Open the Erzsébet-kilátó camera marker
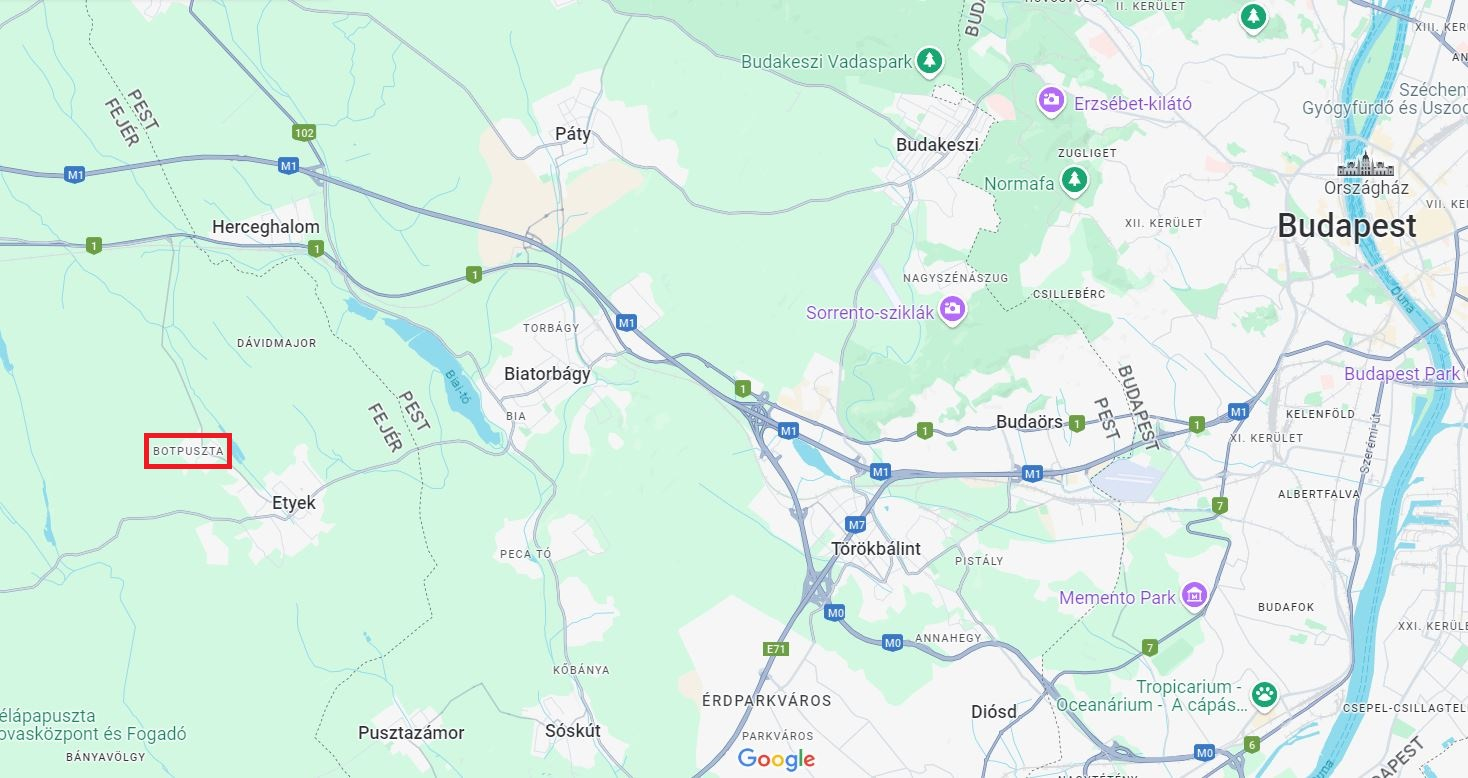This screenshot has width=1468, height=778. pyautogui.click(x=1050, y=100)
